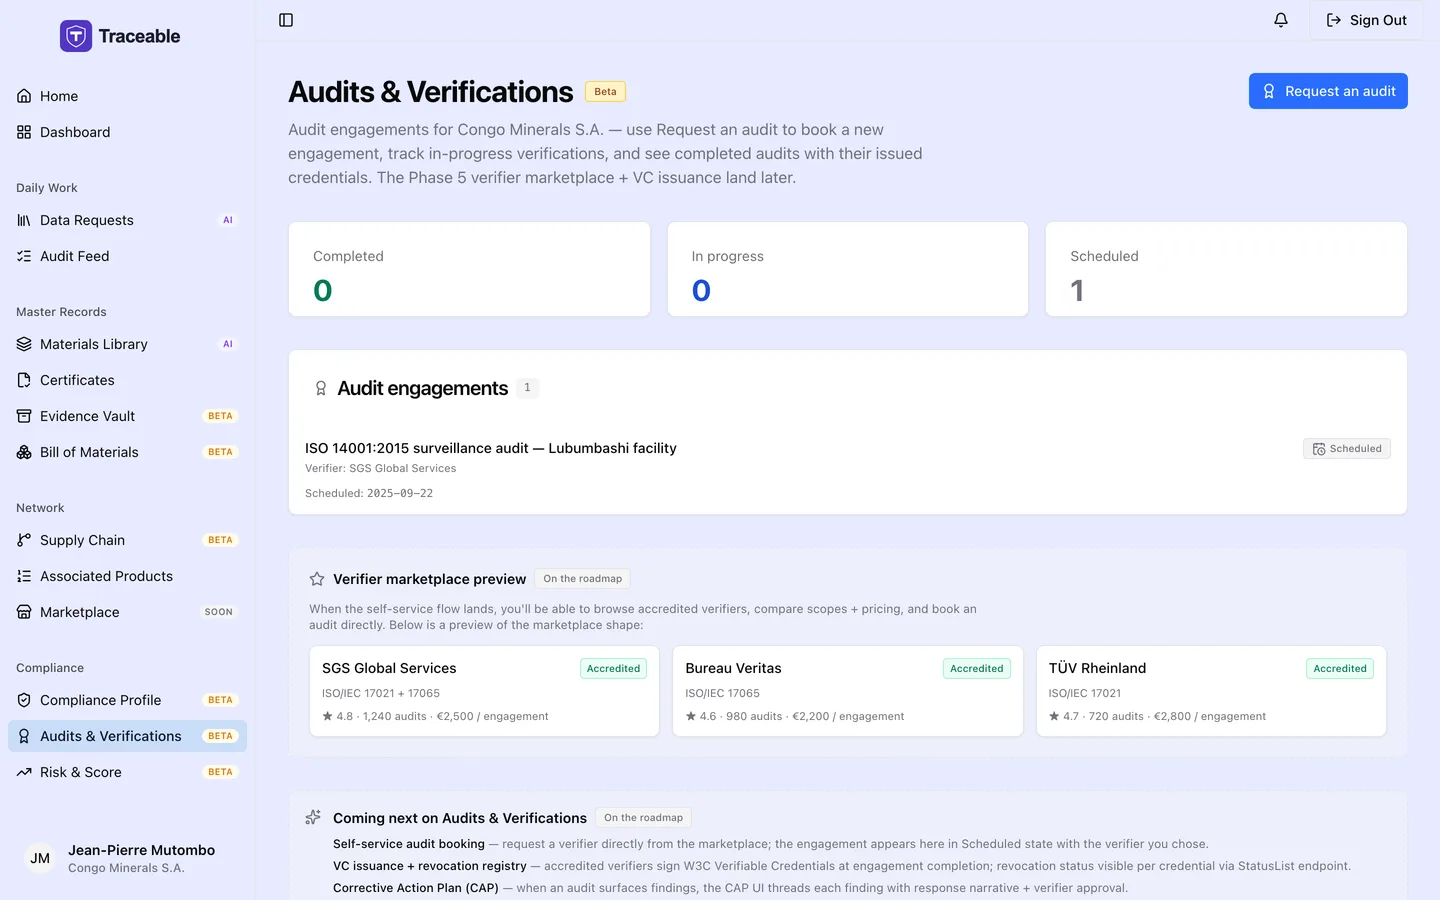Viewport: 1440px width, 900px height.
Task: Open the Home page
Action: (x=127, y=96)
